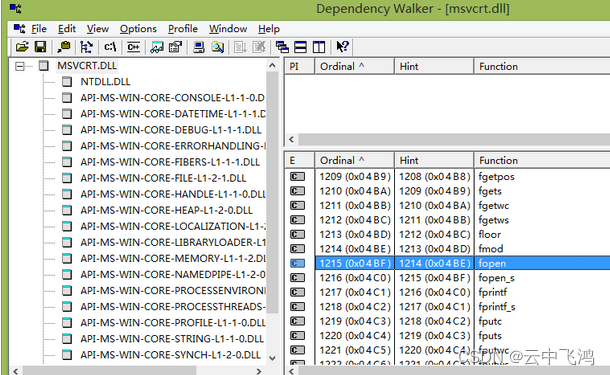Open the View menu
Viewport: 610px width, 375px height.
point(98,29)
